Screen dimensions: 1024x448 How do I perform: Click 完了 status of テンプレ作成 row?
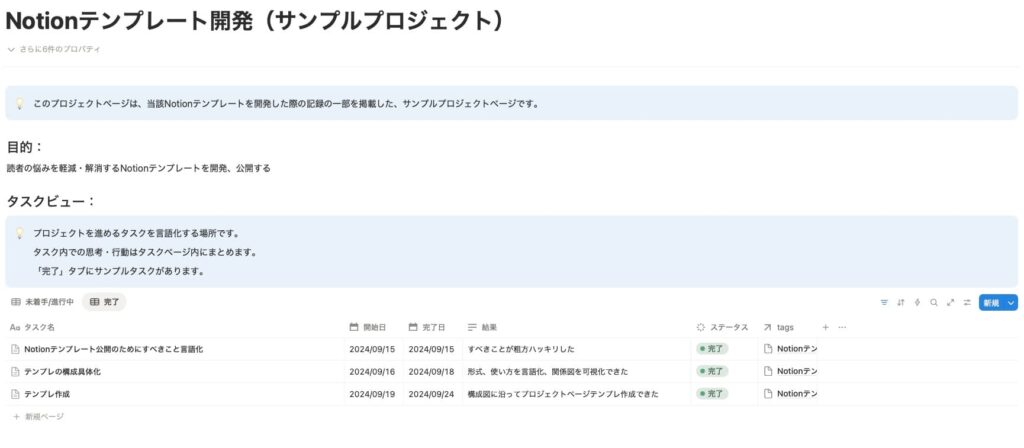coord(712,394)
